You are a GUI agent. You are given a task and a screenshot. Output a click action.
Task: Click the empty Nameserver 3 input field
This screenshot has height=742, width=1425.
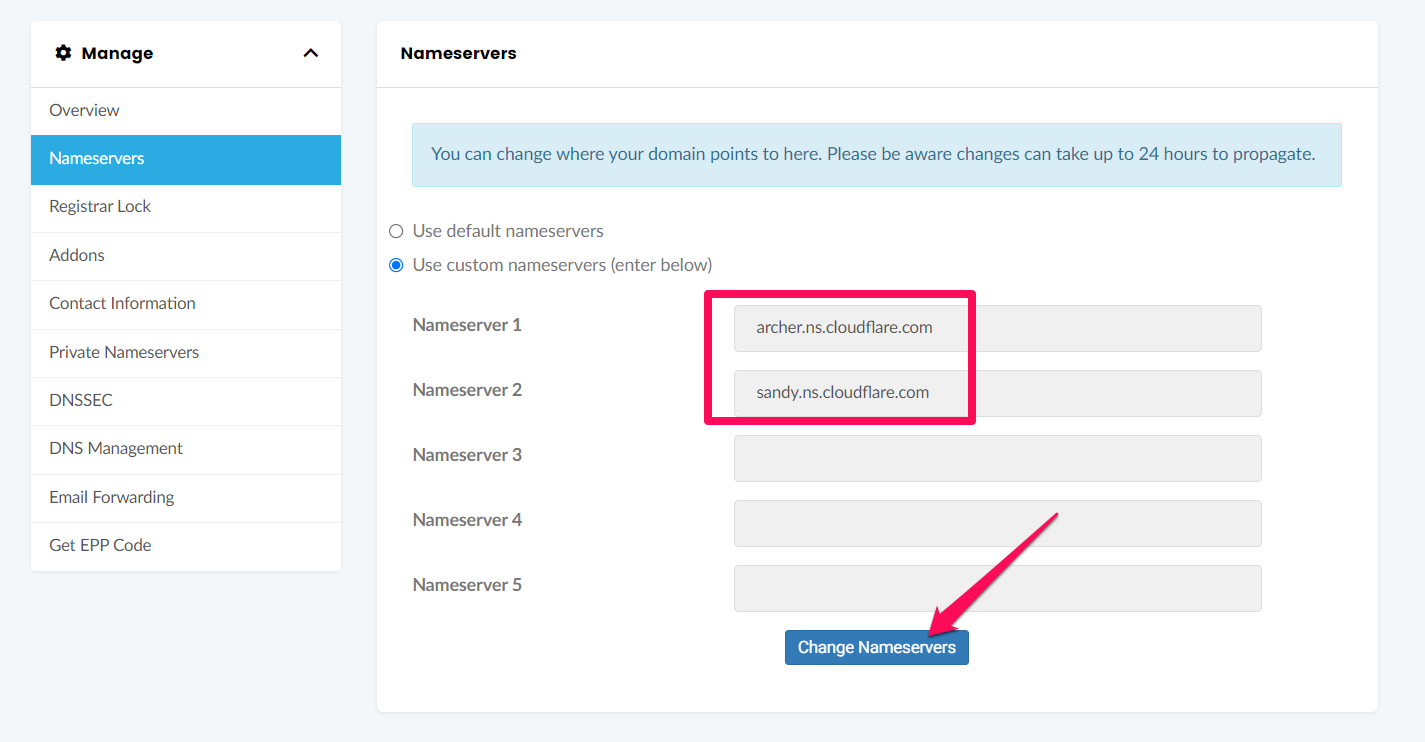[x=997, y=458]
